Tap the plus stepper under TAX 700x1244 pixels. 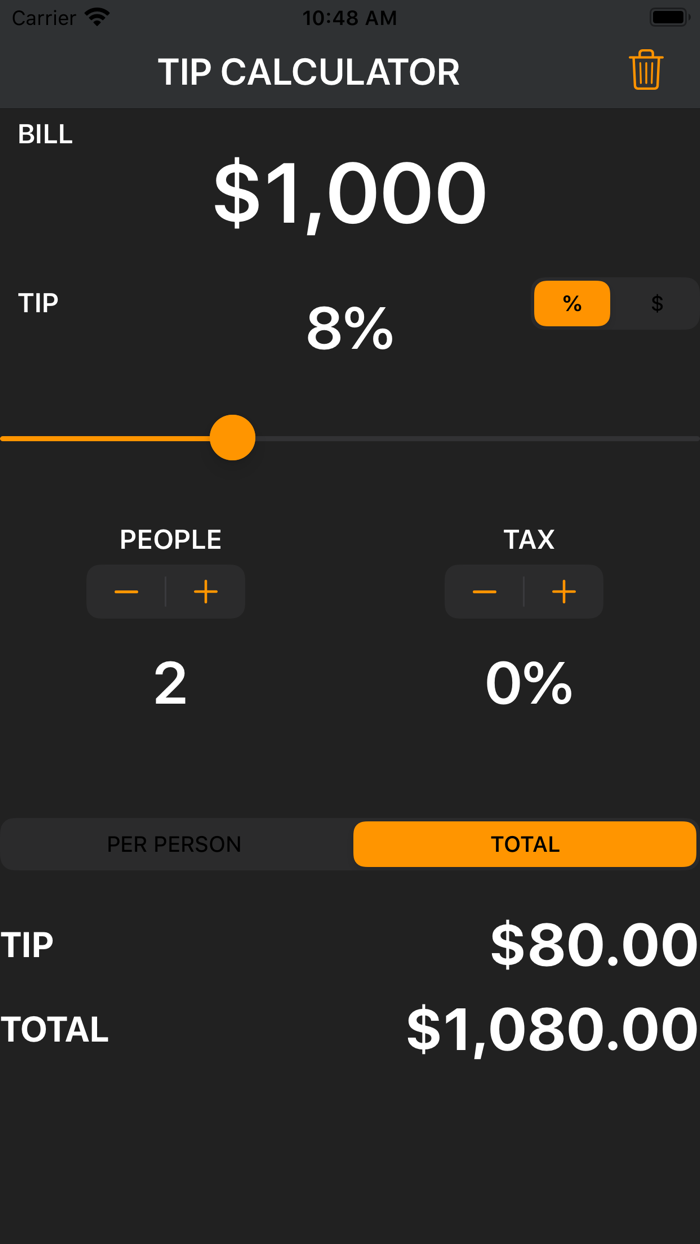click(563, 591)
